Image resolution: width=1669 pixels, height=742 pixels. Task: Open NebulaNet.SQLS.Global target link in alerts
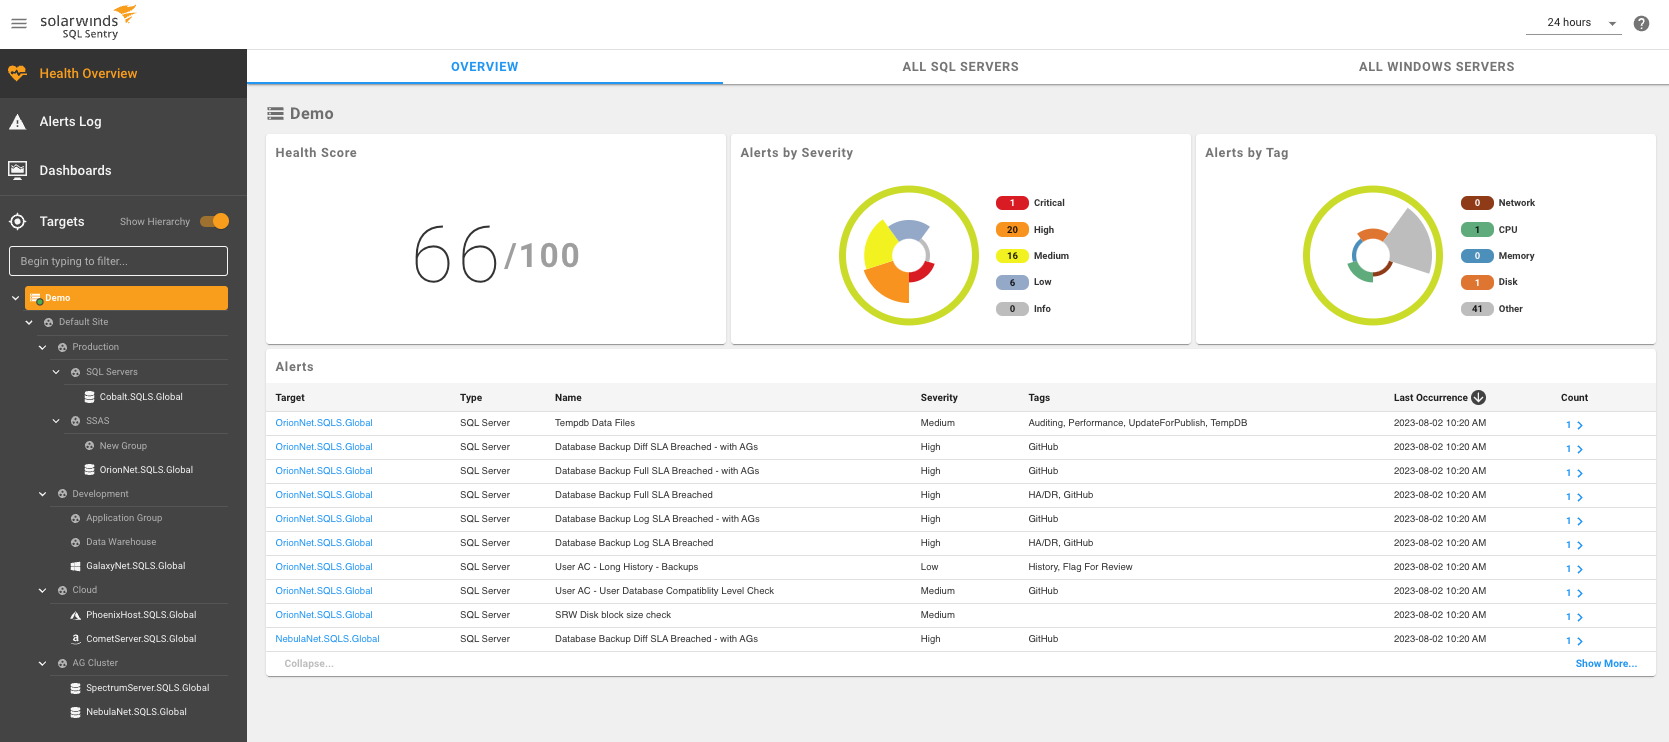327,639
